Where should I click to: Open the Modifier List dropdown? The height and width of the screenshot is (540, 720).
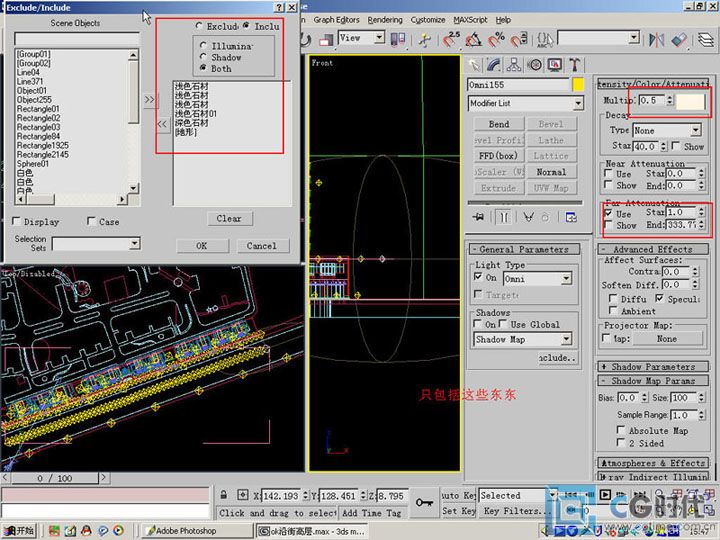(x=579, y=103)
